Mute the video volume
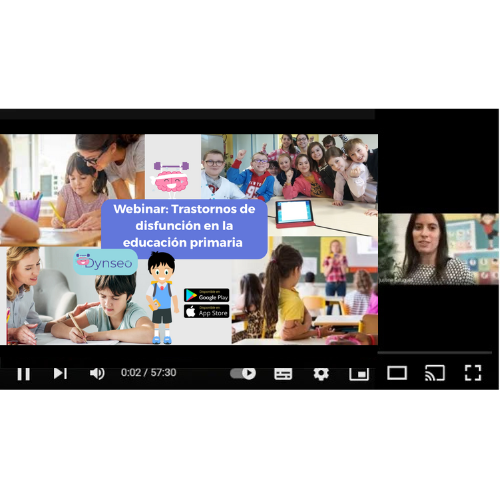This screenshot has height=500, width=500. 97,373
